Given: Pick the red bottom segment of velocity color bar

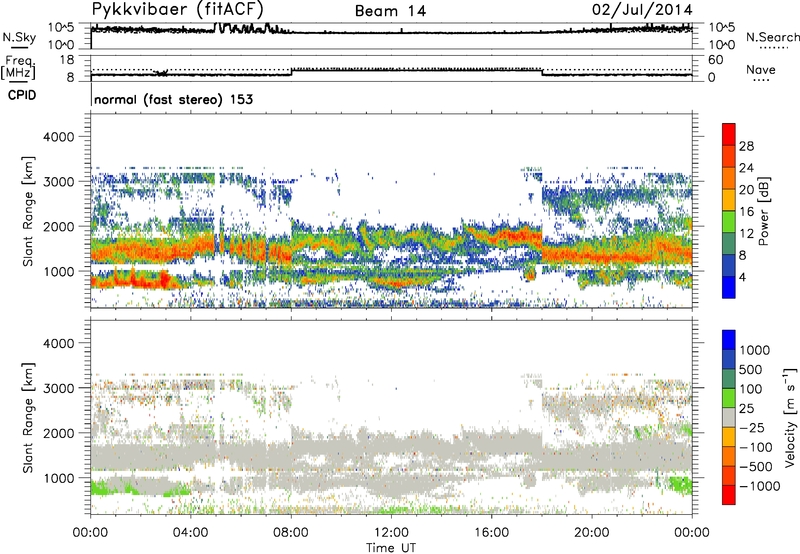Looking at the screenshot, I should [729, 495].
